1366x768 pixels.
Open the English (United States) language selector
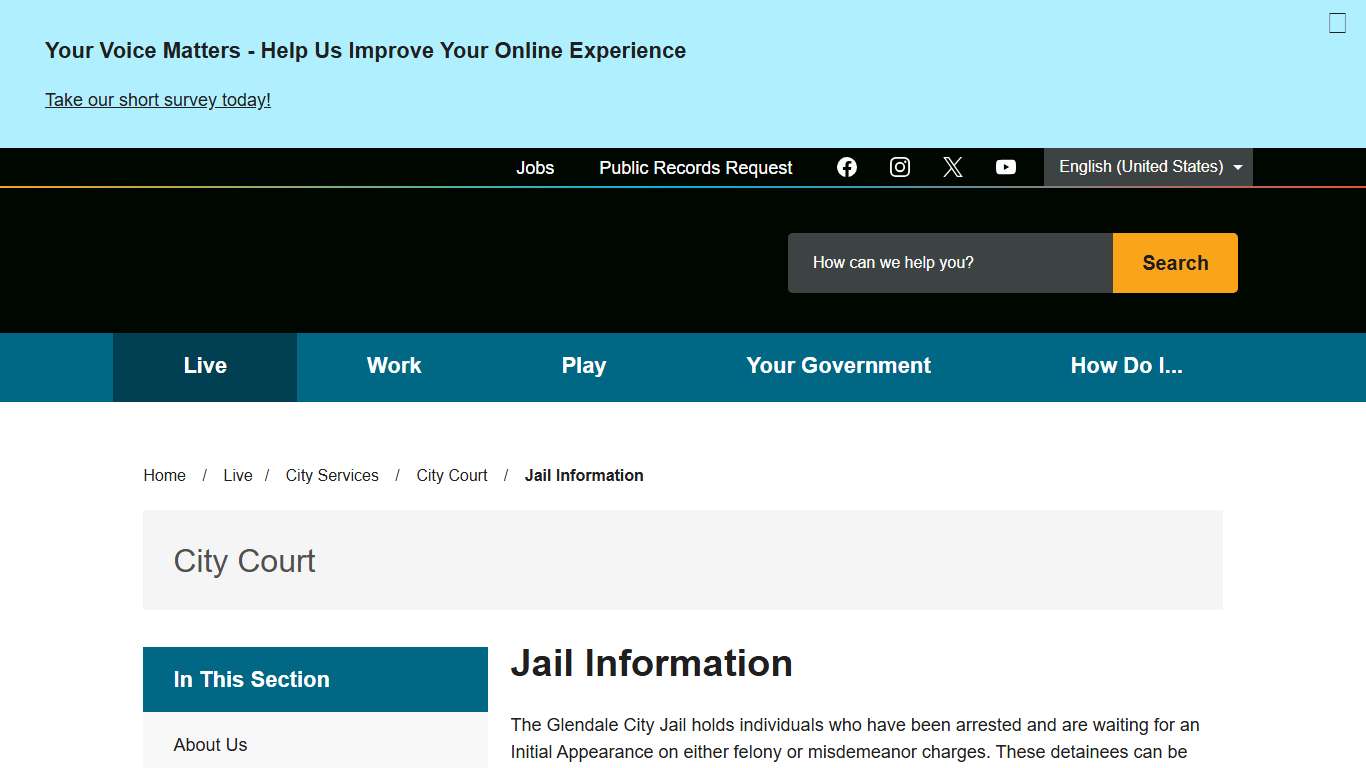point(1148,167)
